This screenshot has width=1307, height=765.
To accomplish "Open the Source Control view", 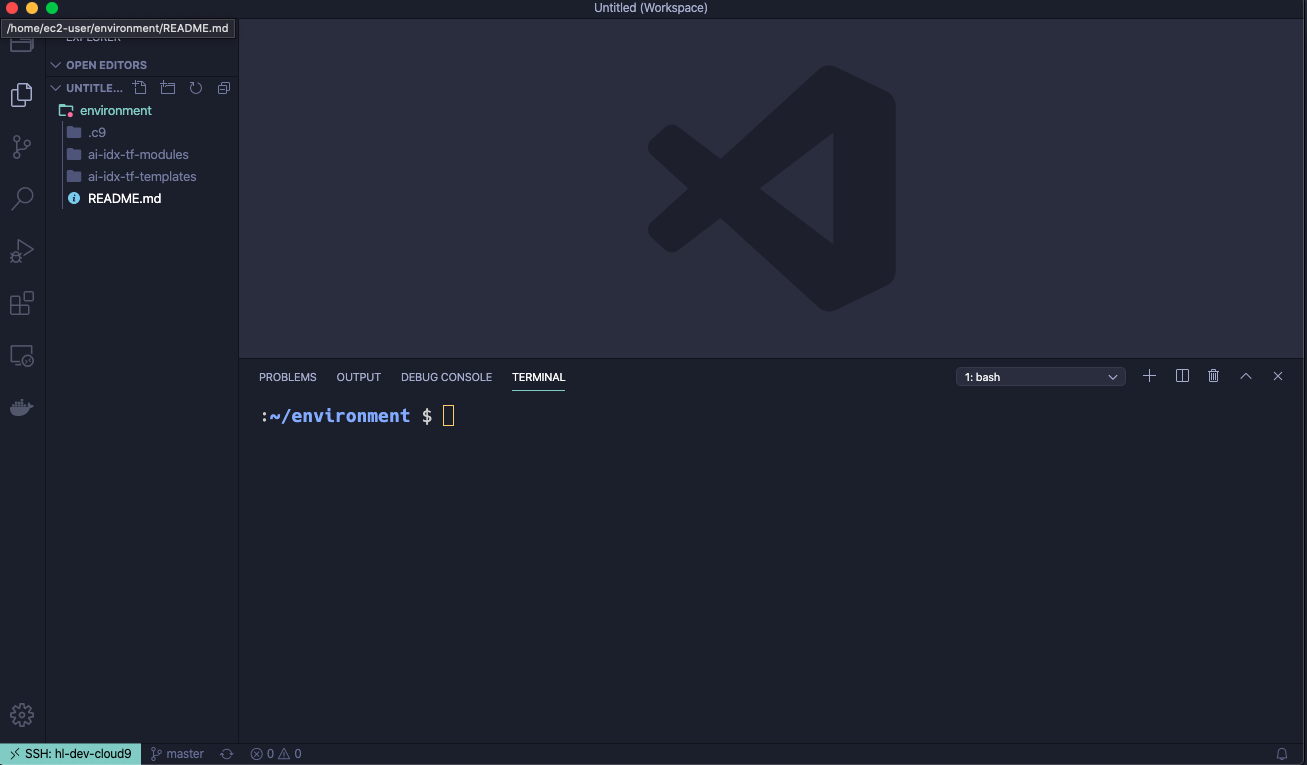I will click(22, 147).
